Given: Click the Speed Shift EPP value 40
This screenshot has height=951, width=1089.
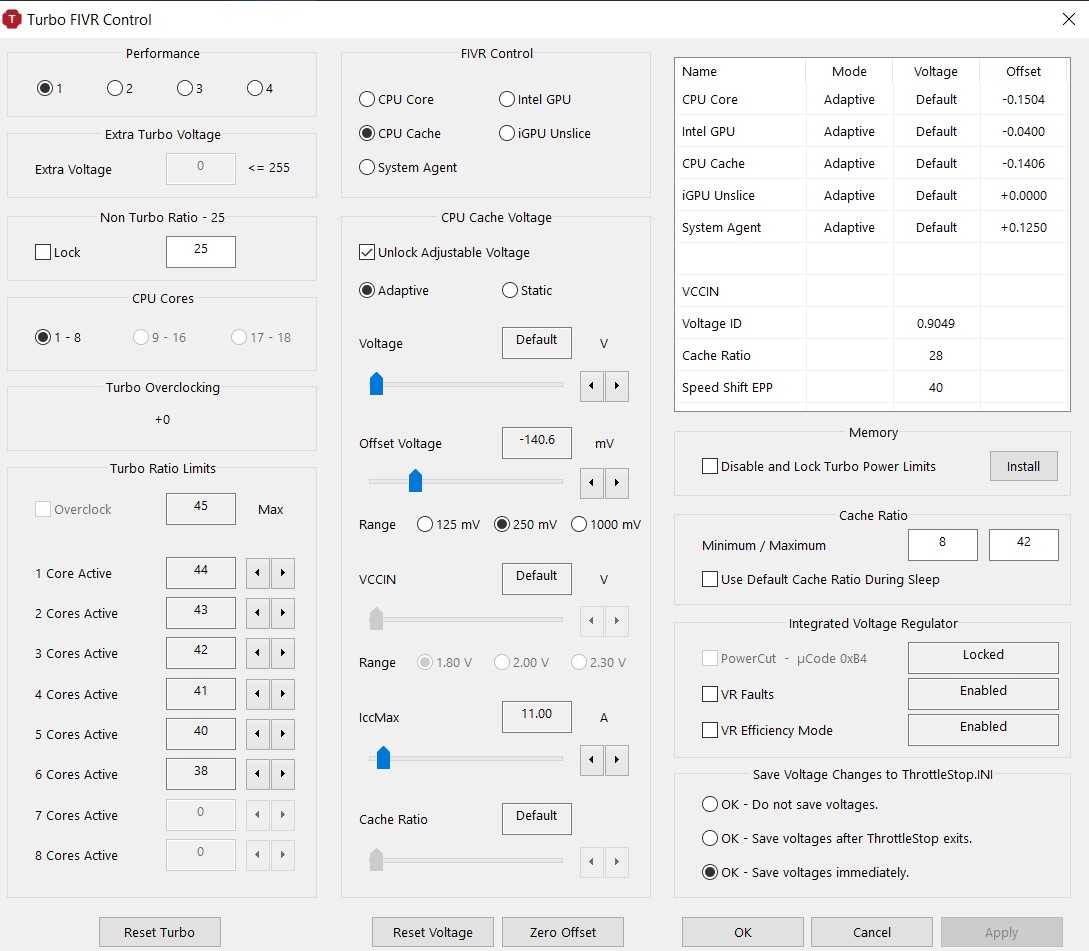Looking at the screenshot, I should 936,387.
